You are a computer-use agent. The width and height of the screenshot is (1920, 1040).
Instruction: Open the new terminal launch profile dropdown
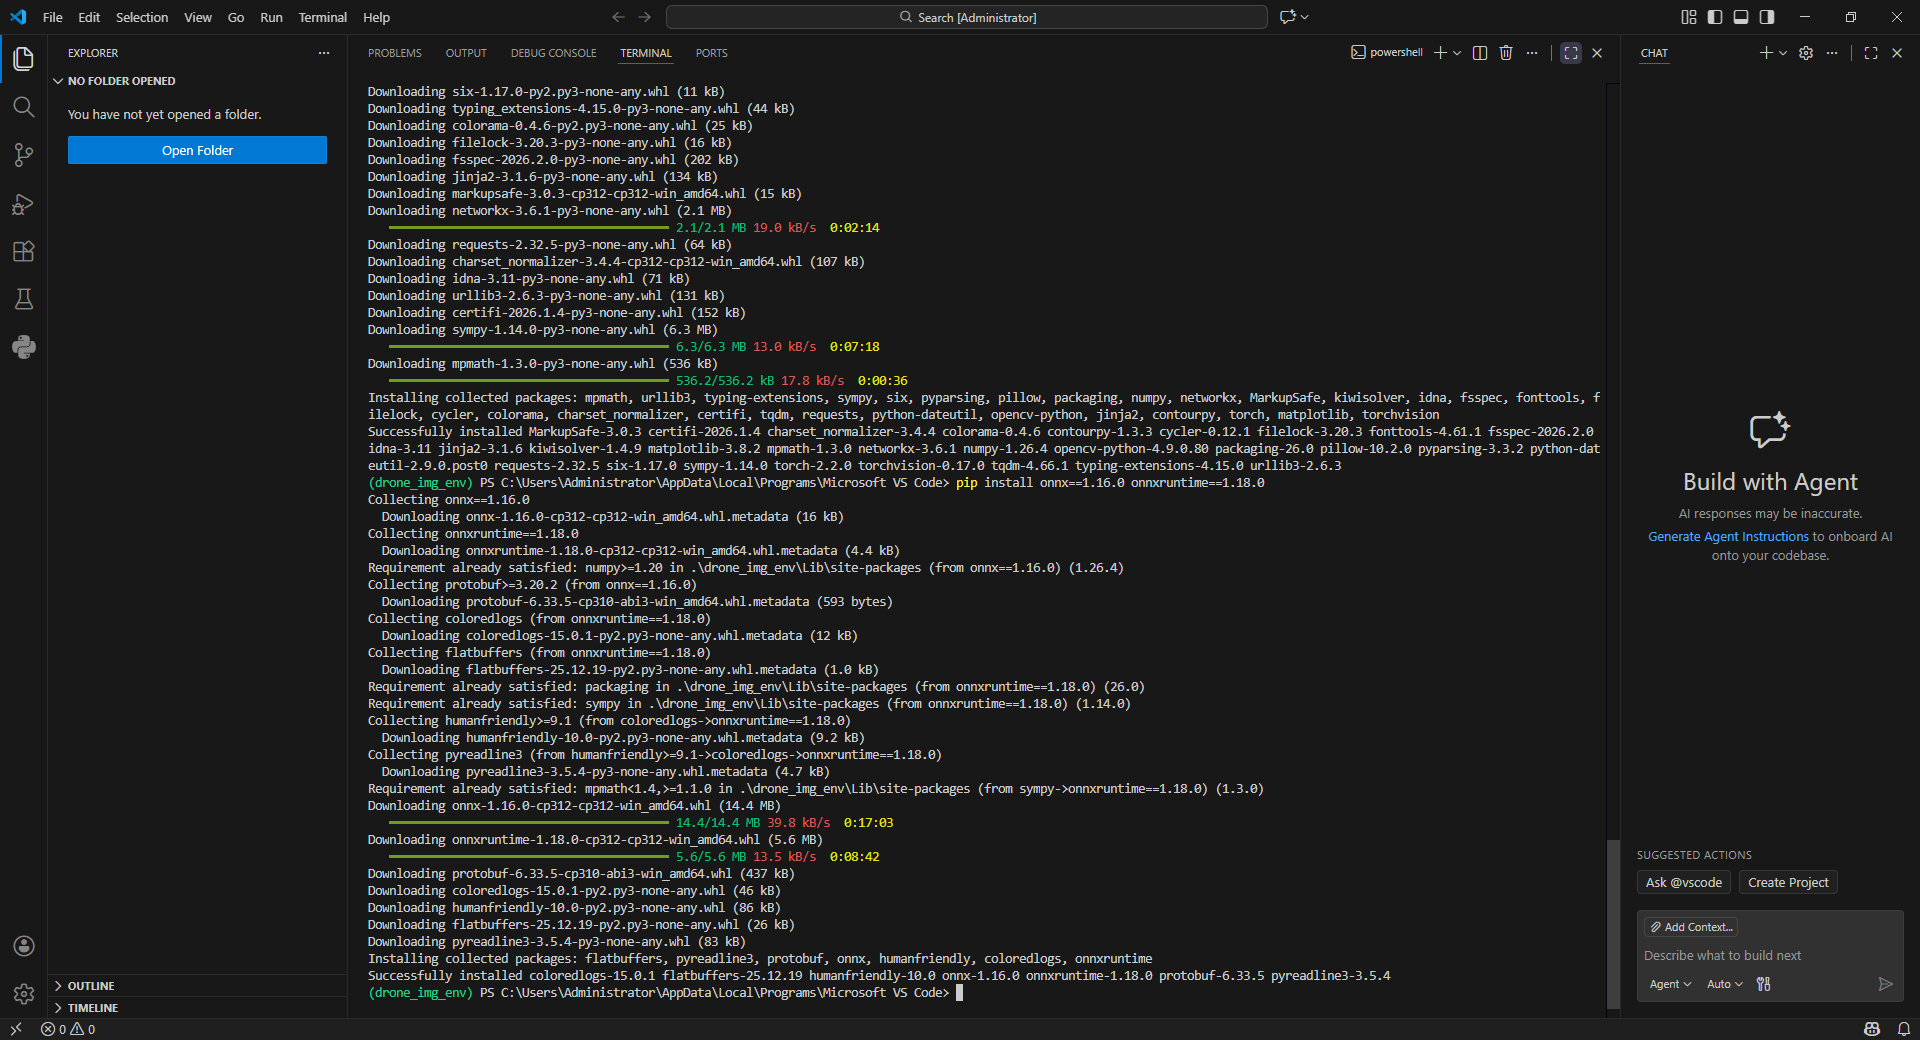point(1457,53)
